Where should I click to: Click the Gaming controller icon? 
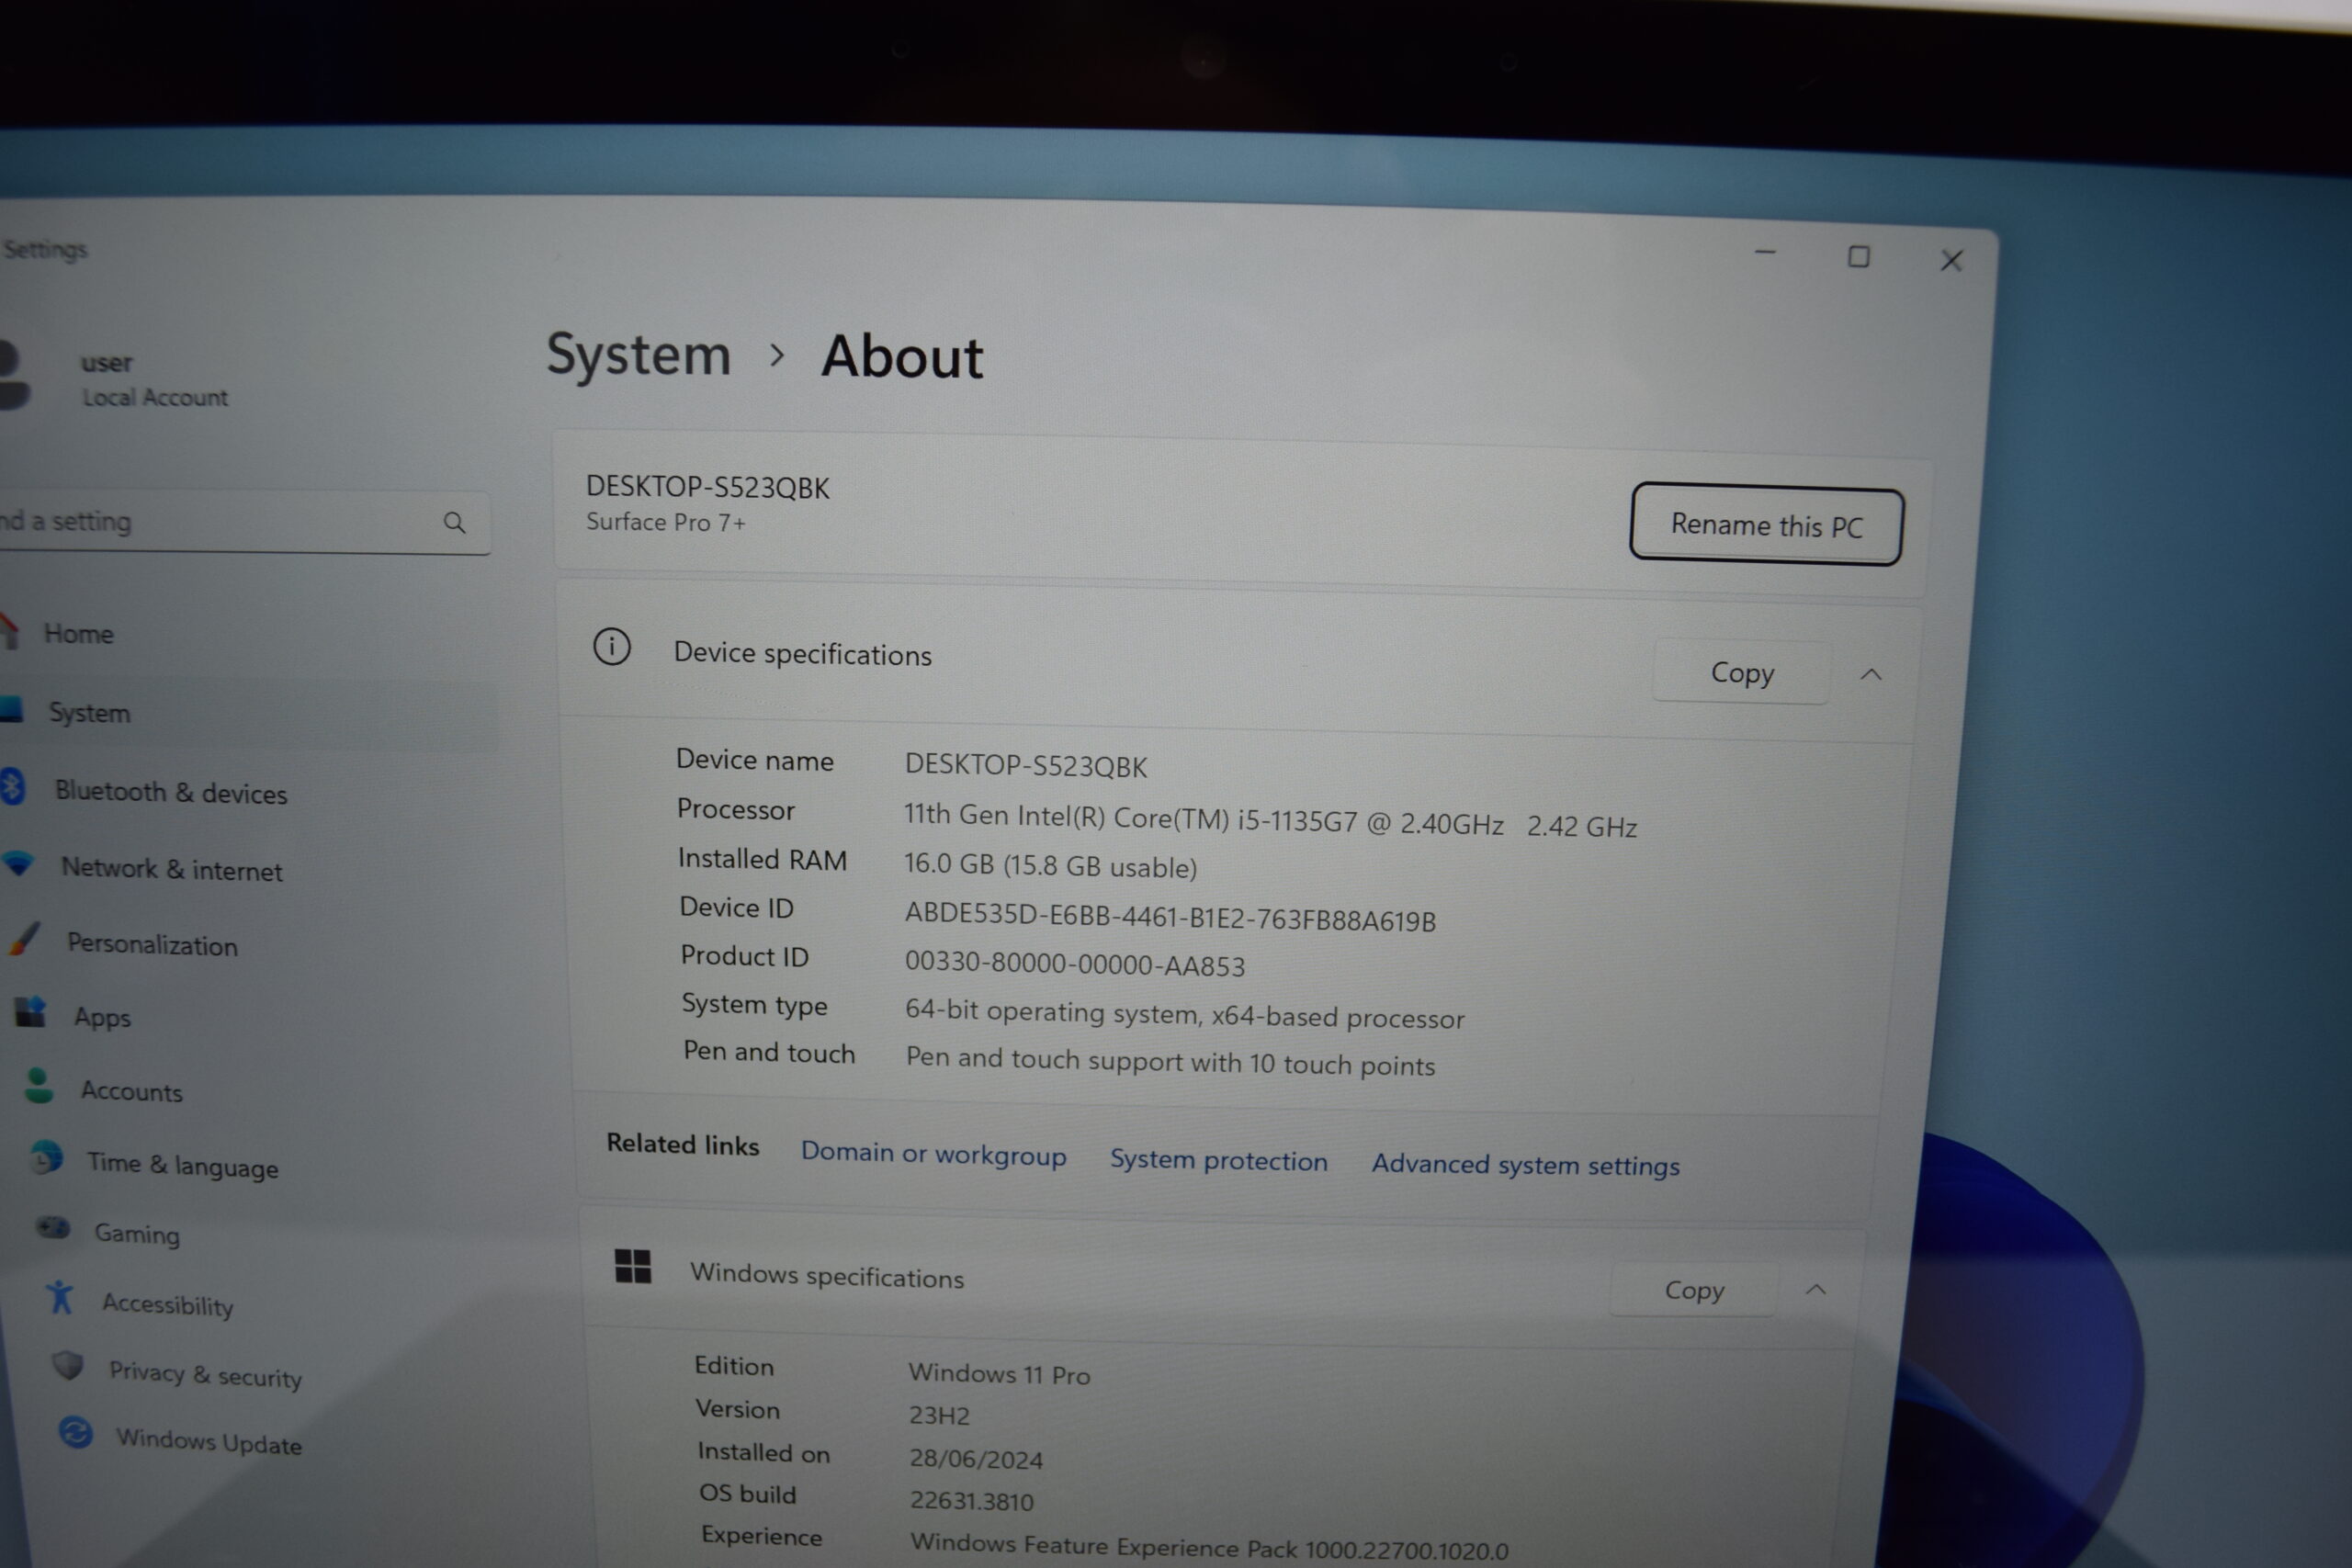[x=53, y=1227]
